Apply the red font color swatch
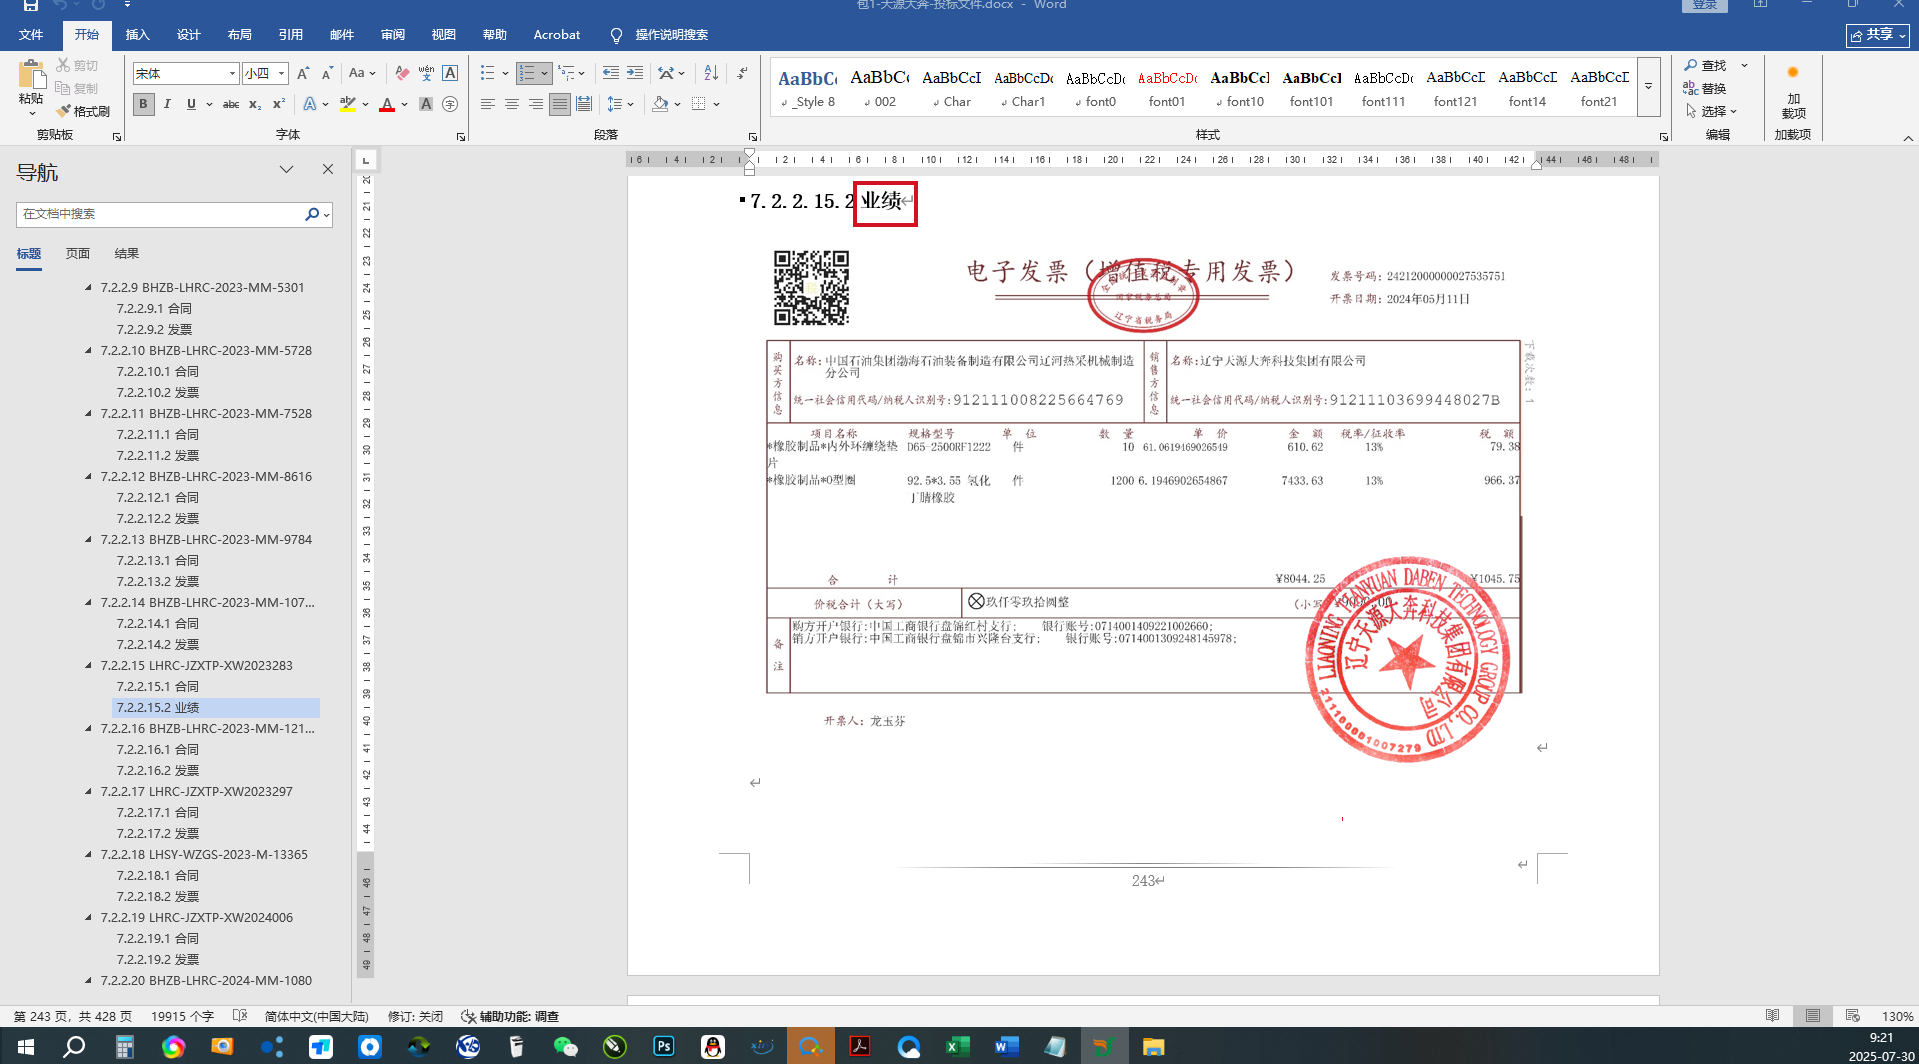 pyautogui.click(x=387, y=104)
